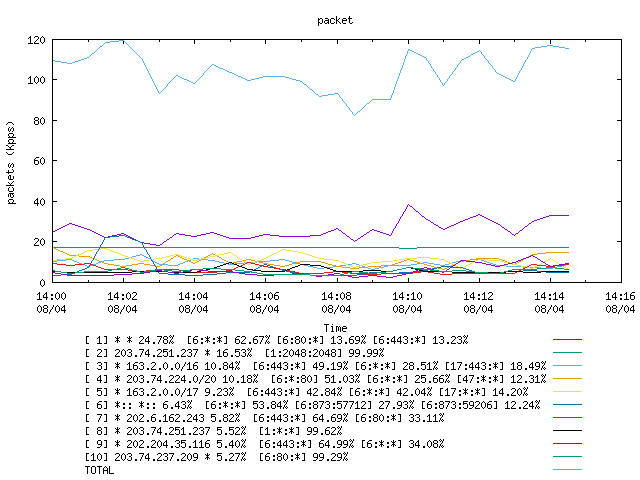Click green line sample for legend entry 2

click(x=567, y=353)
